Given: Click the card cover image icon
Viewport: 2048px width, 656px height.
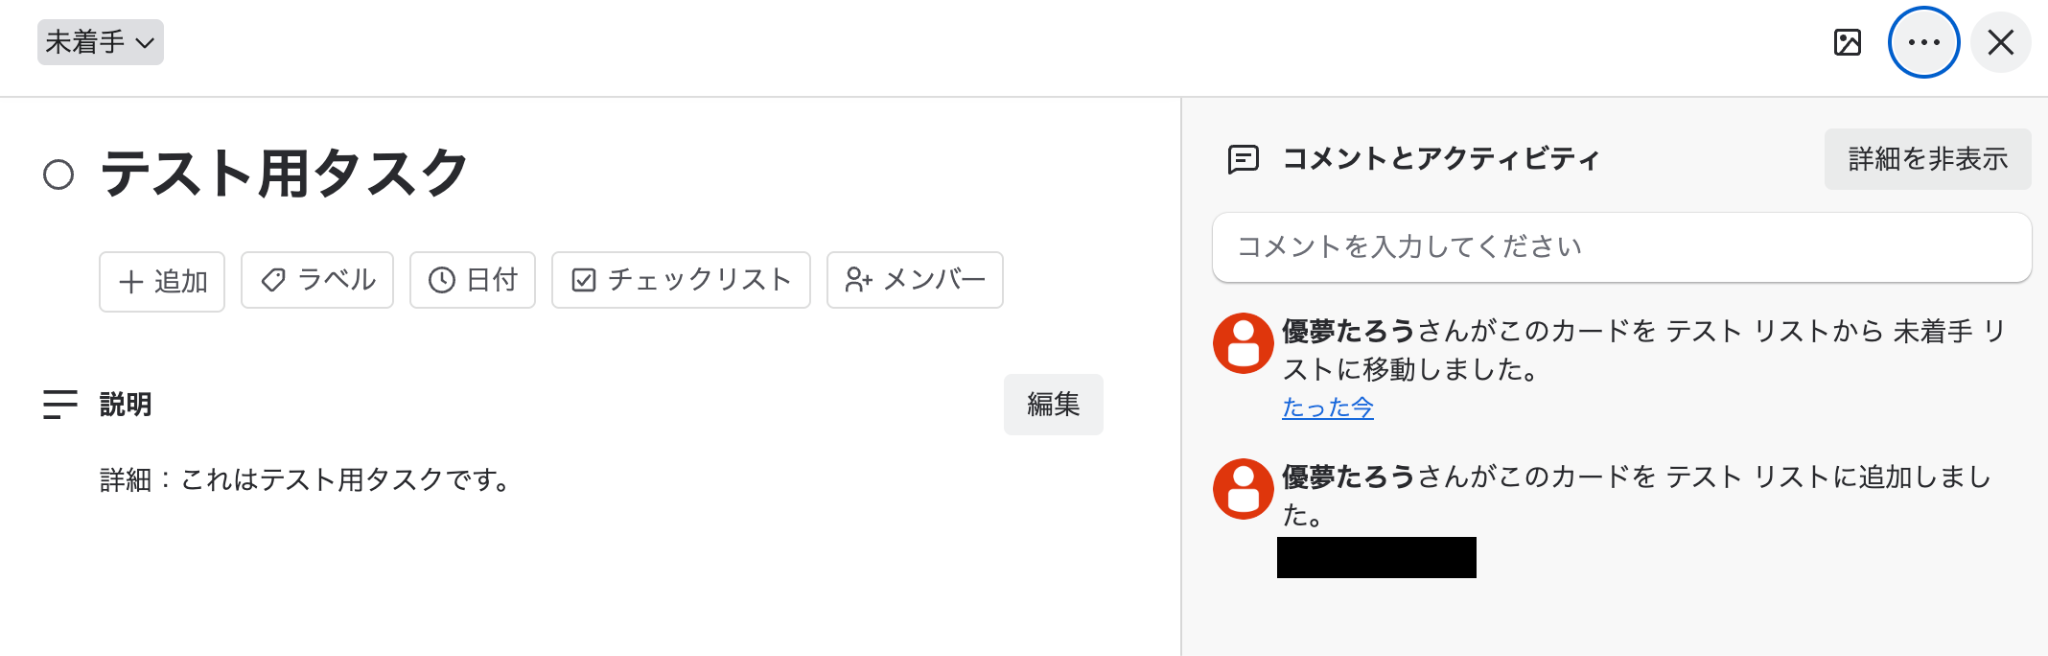Looking at the screenshot, I should coord(1847,42).
